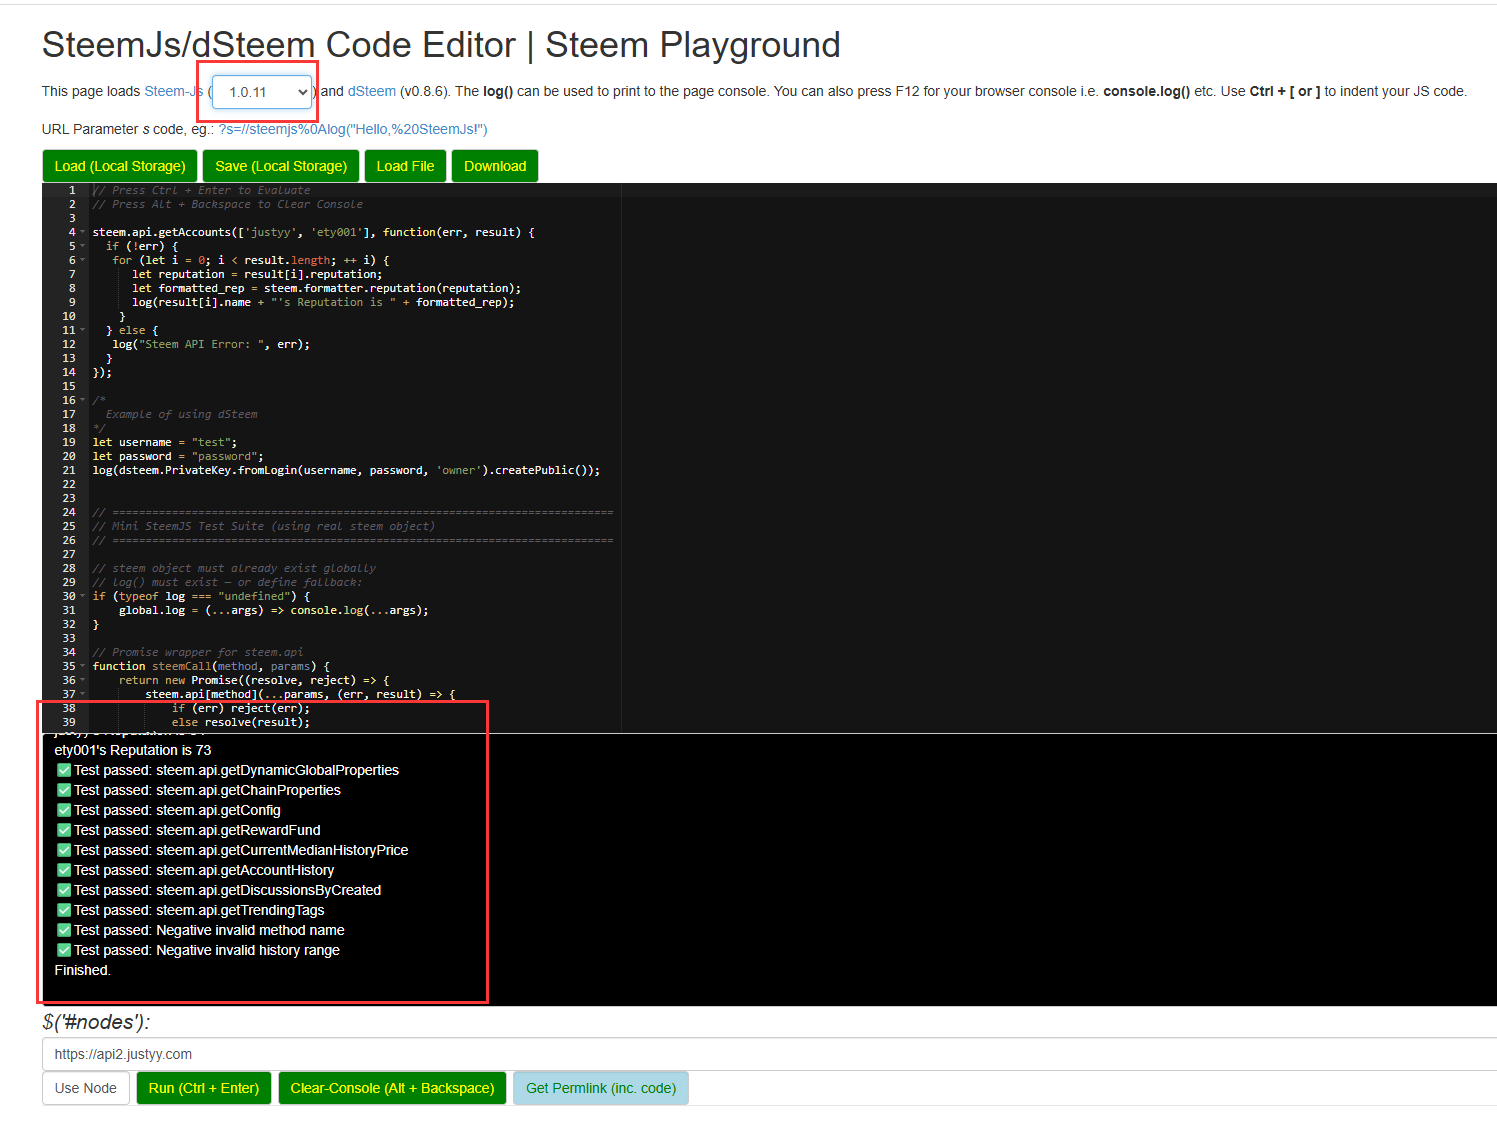The height and width of the screenshot is (1123, 1497).
Task: Fold the for loop at line 6
Action: pos(83,260)
